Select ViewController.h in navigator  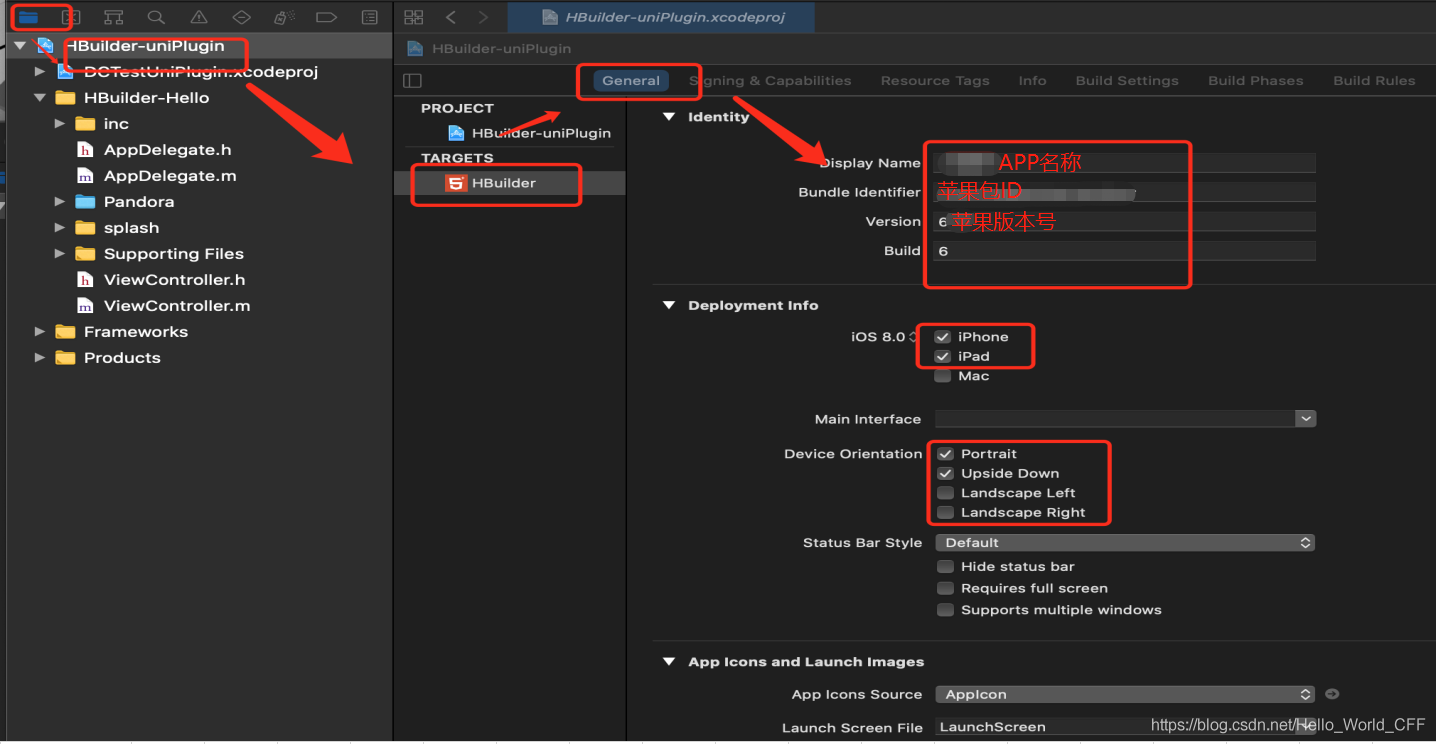click(x=174, y=280)
